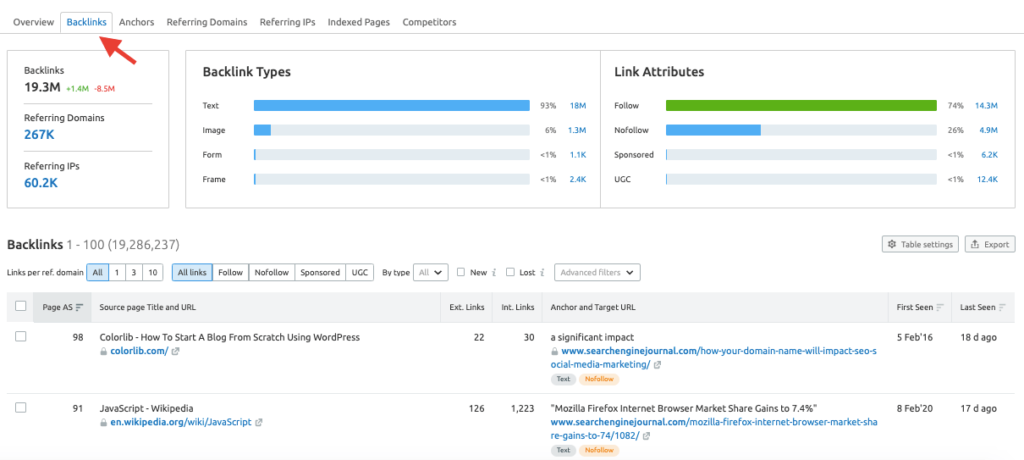
Task: Open Table settings
Action: pyautogui.click(x=921, y=244)
